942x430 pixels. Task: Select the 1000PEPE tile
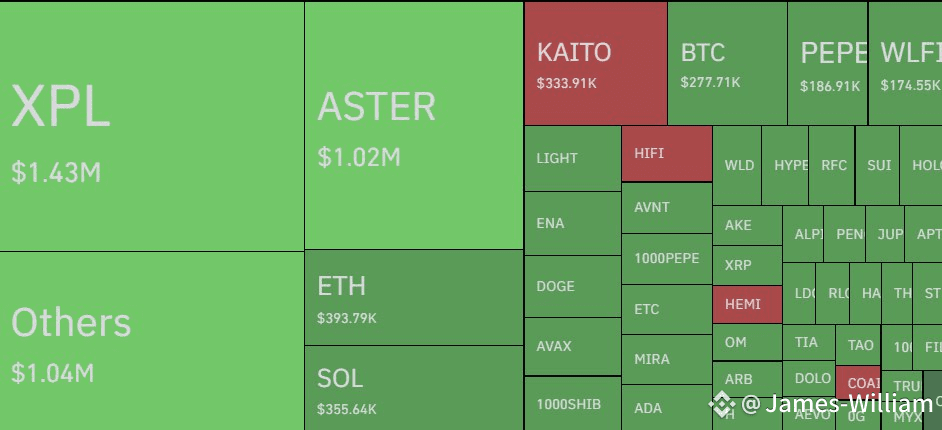[x=667, y=259]
